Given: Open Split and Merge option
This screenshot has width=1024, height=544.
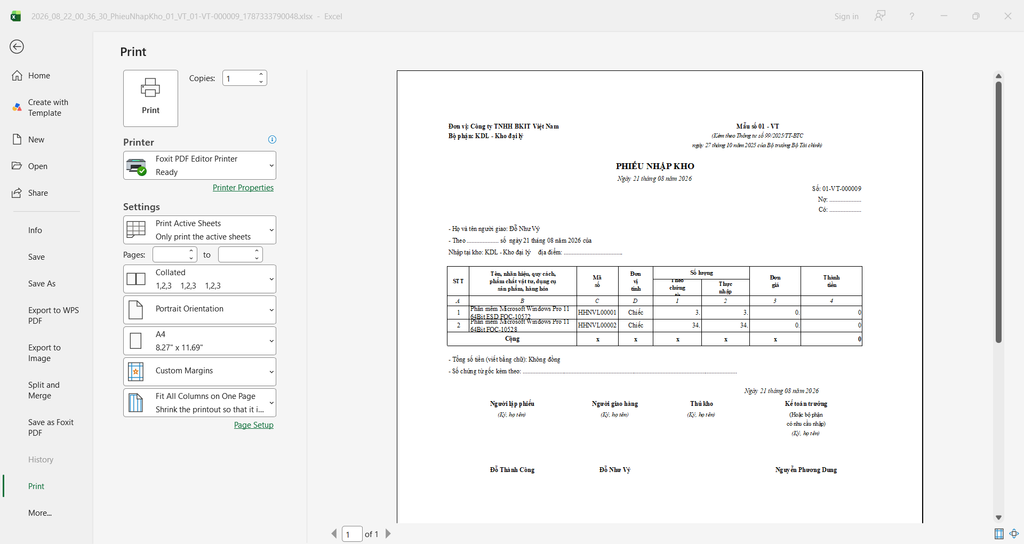Looking at the screenshot, I should tap(44, 390).
